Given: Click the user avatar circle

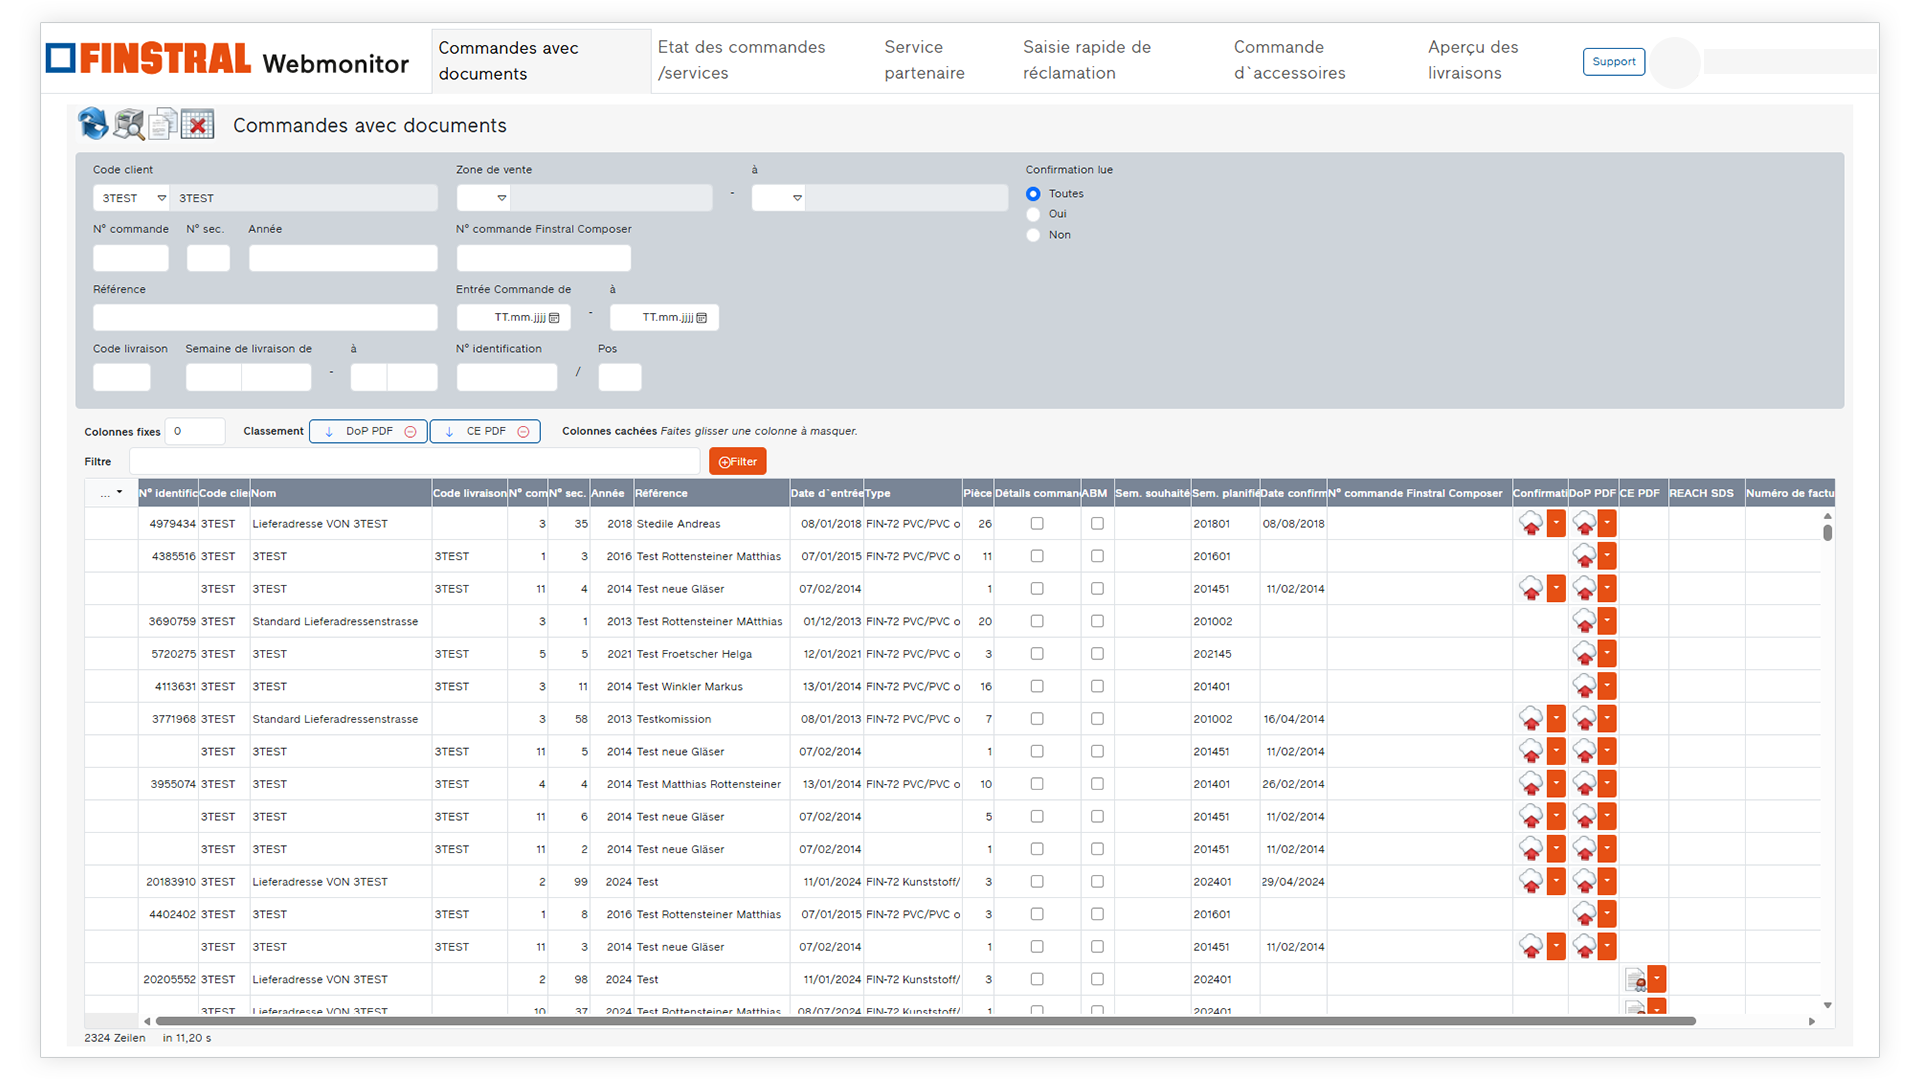Looking at the screenshot, I should [1675, 62].
